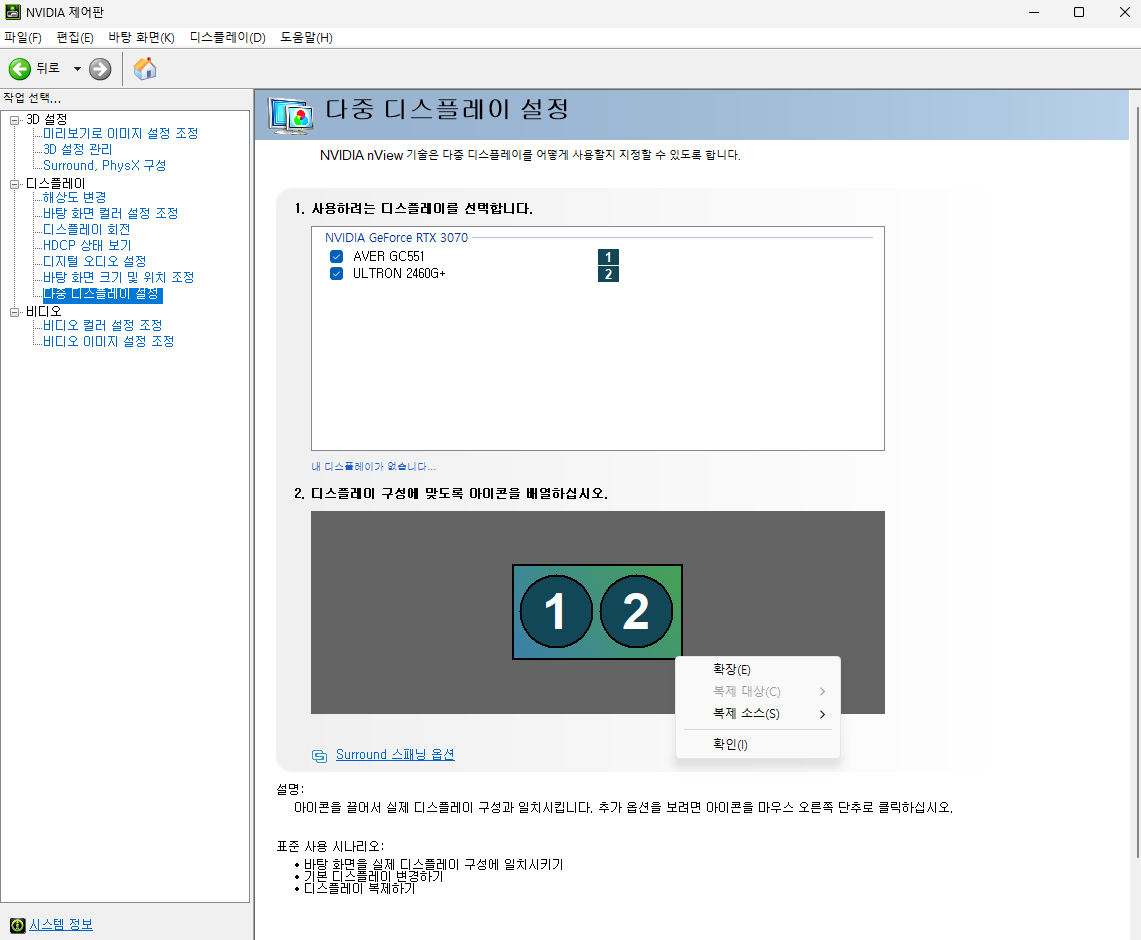Screen dimensions: 1141x940
Task: Select display icon 1 in arrangement
Action: [556, 611]
